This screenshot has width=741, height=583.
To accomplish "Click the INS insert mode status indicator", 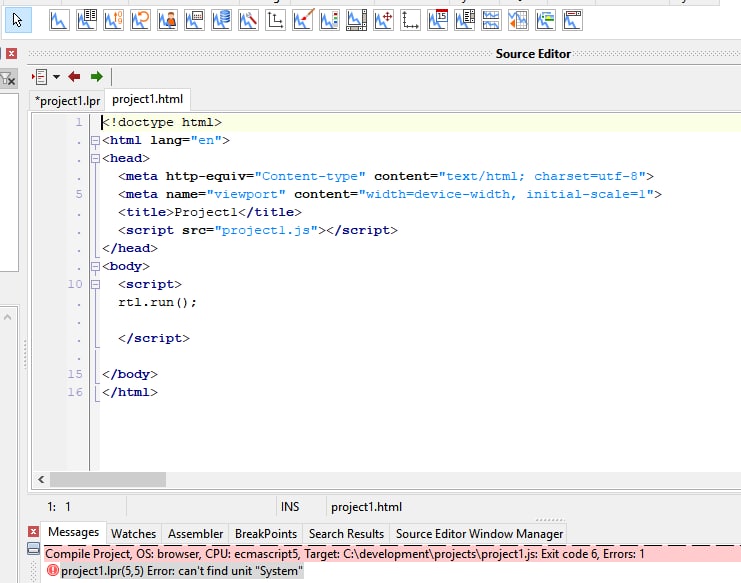I will [290, 507].
